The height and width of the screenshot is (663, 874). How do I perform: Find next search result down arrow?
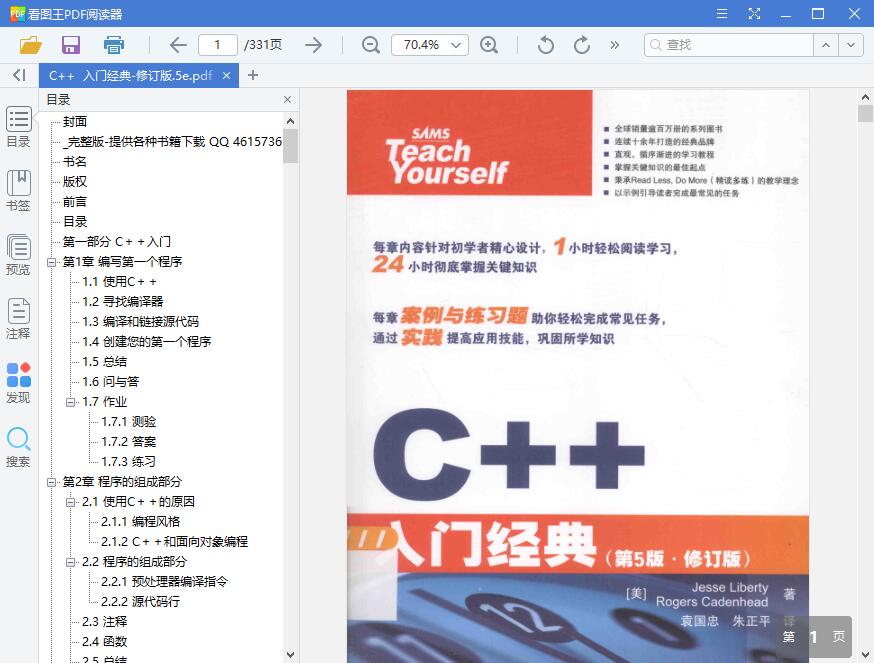pos(851,45)
